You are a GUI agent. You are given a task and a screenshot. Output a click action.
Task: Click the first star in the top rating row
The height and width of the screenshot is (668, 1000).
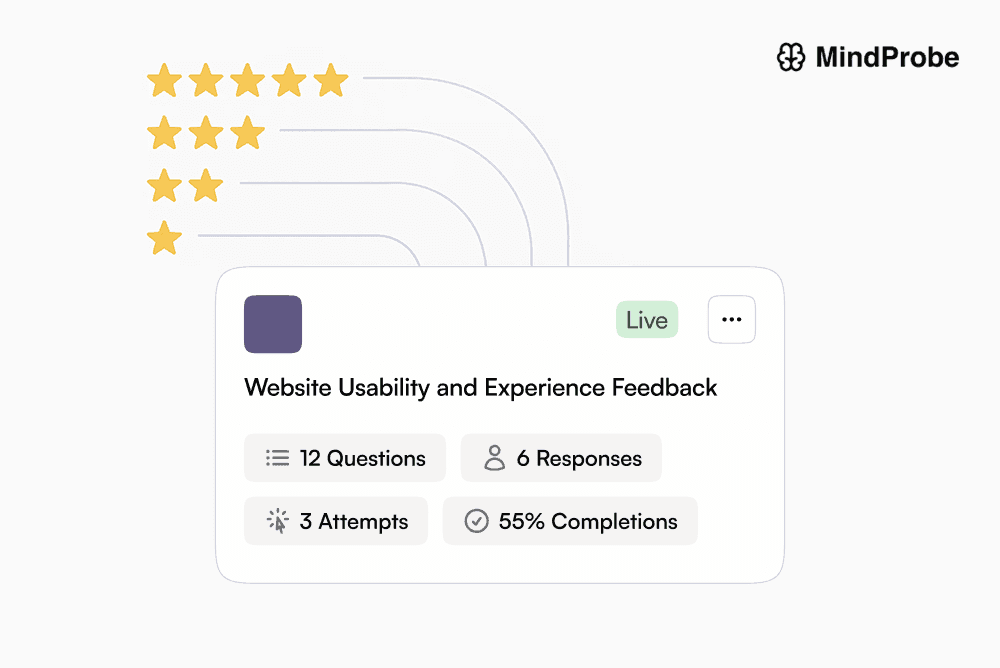point(165,81)
